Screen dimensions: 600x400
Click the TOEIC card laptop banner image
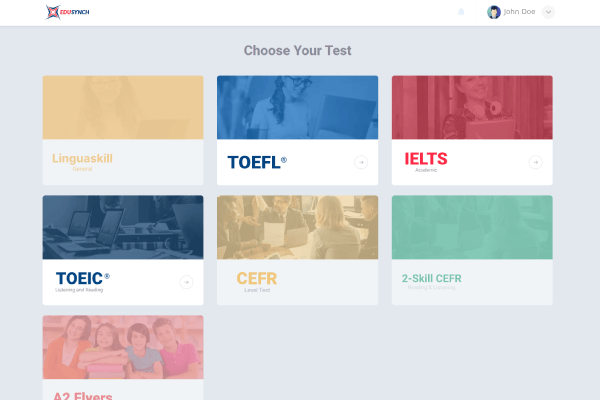pos(122,227)
